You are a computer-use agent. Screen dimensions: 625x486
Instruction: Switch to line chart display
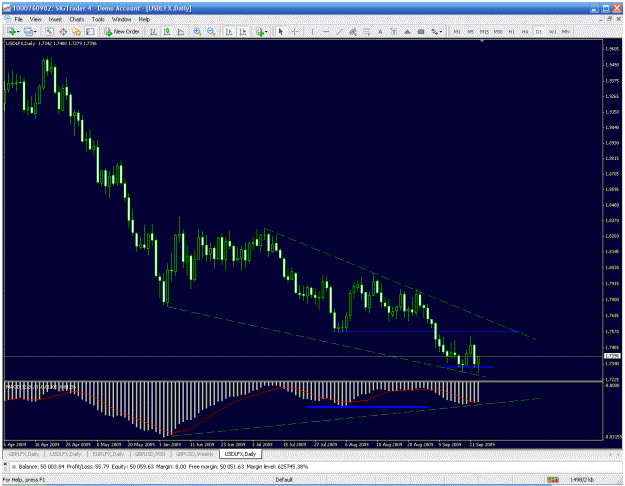(181, 31)
